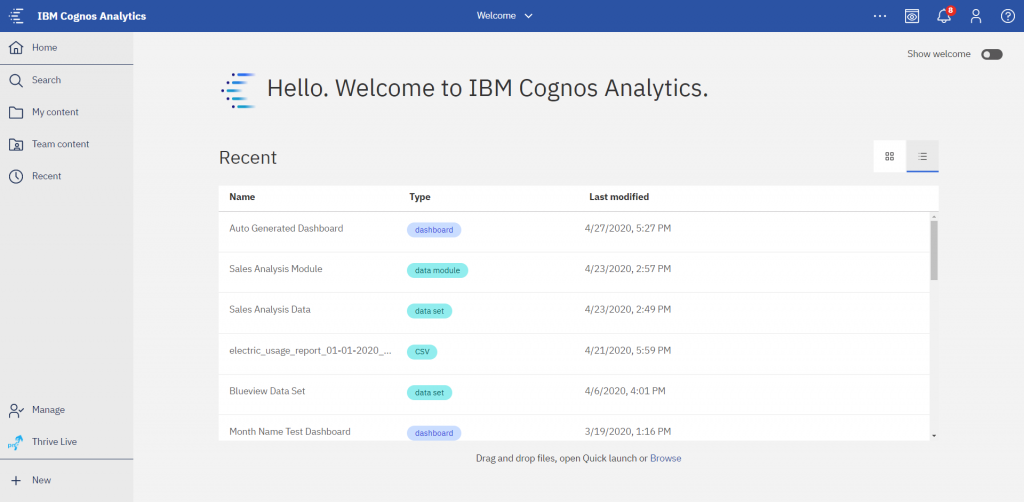Click the Recent list vertical scrollbar
The height and width of the screenshot is (502, 1024).
tap(934, 250)
